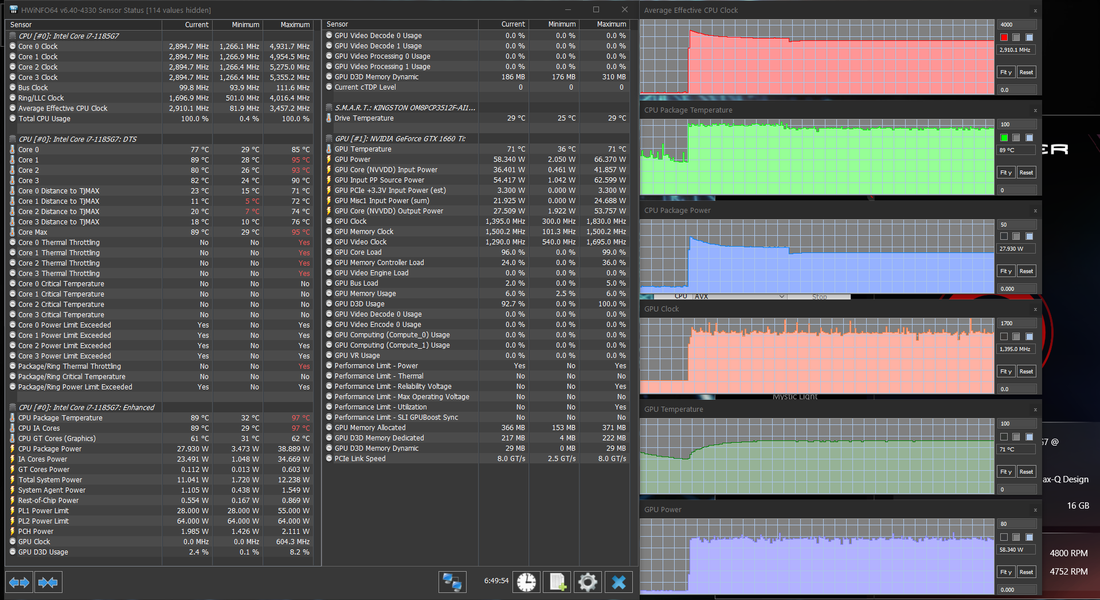
Task: Click light blue square in GPU Clock graph
Action: coord(1029,337)
